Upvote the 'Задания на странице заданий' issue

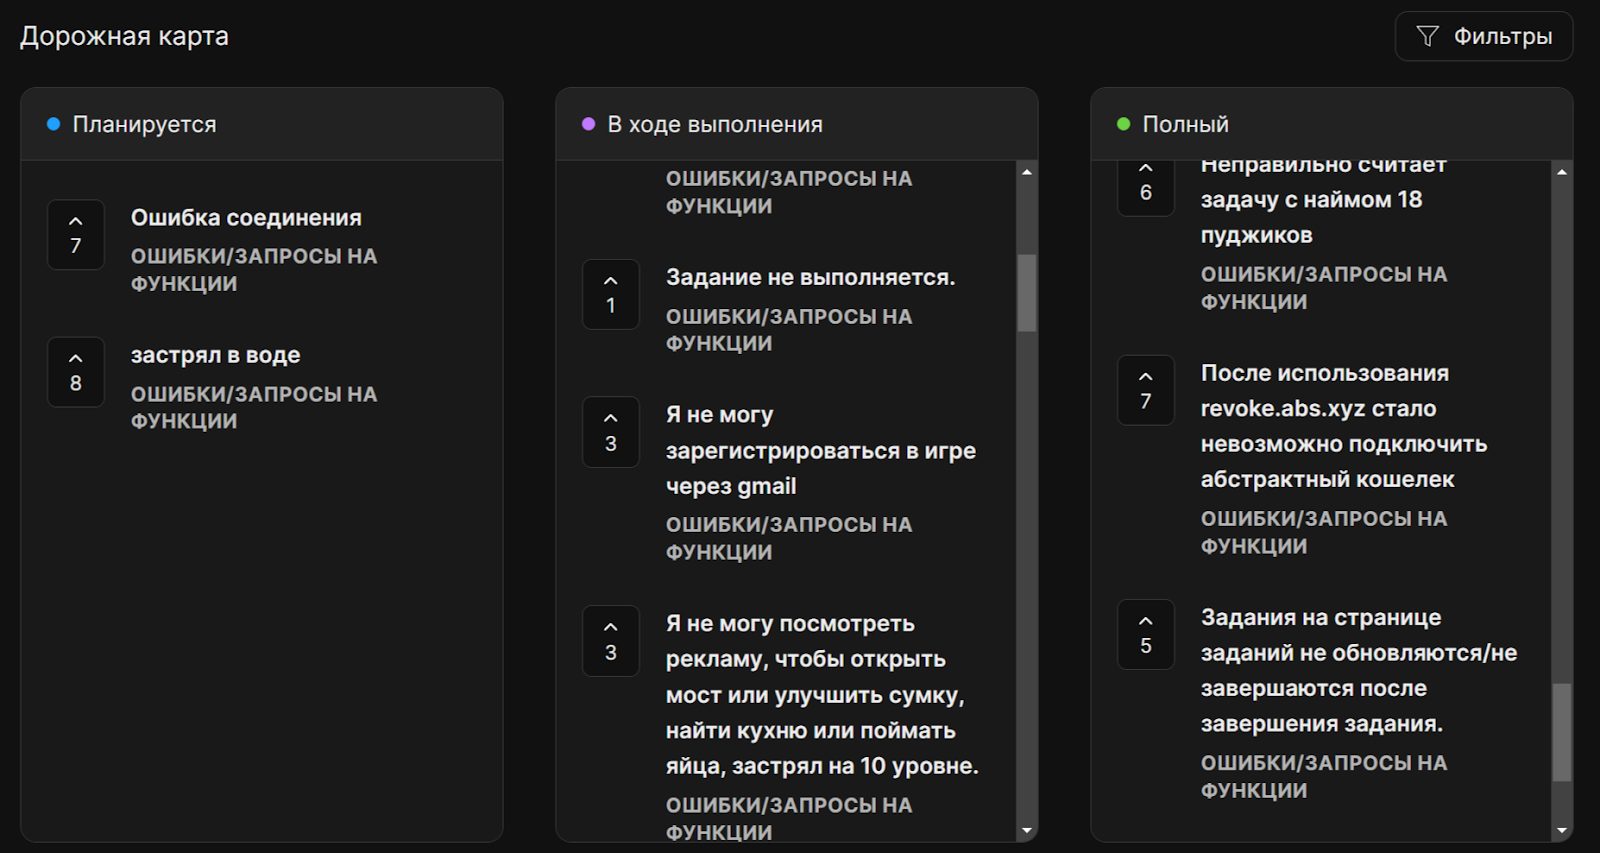pos(1146,634)
